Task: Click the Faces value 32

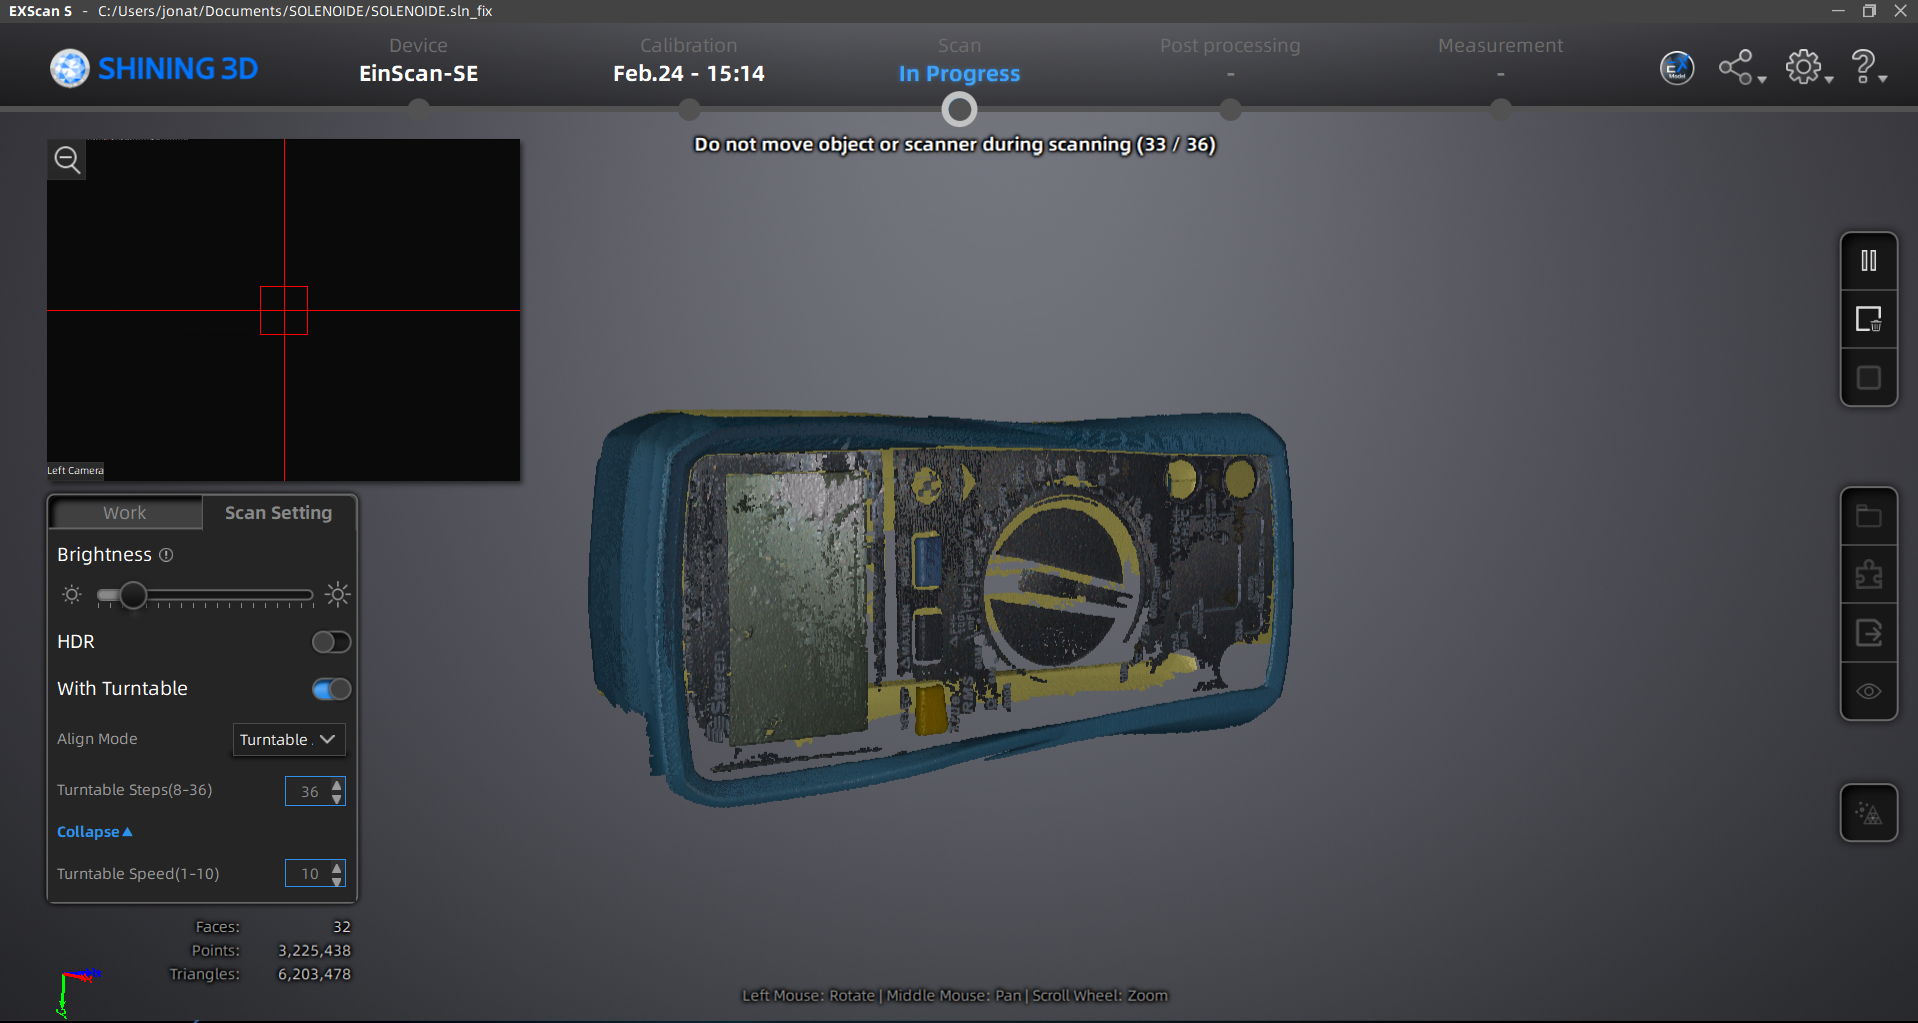Action: point(342,927)
